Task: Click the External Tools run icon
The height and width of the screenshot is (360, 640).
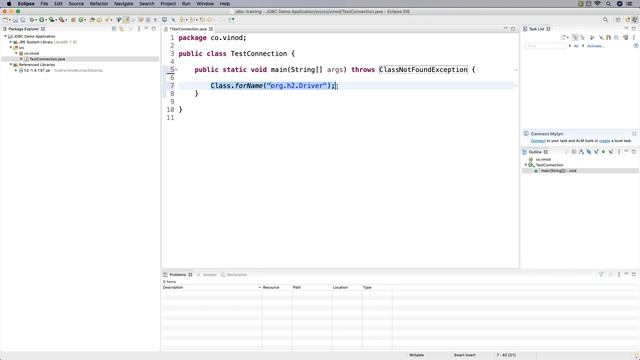Action: 61,20
